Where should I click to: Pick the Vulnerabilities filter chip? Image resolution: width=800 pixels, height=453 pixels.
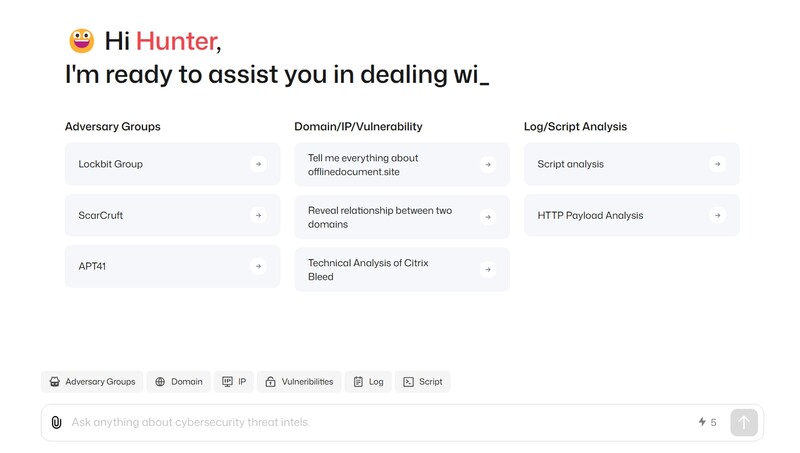pyautogui.click(x=299, y=382)
